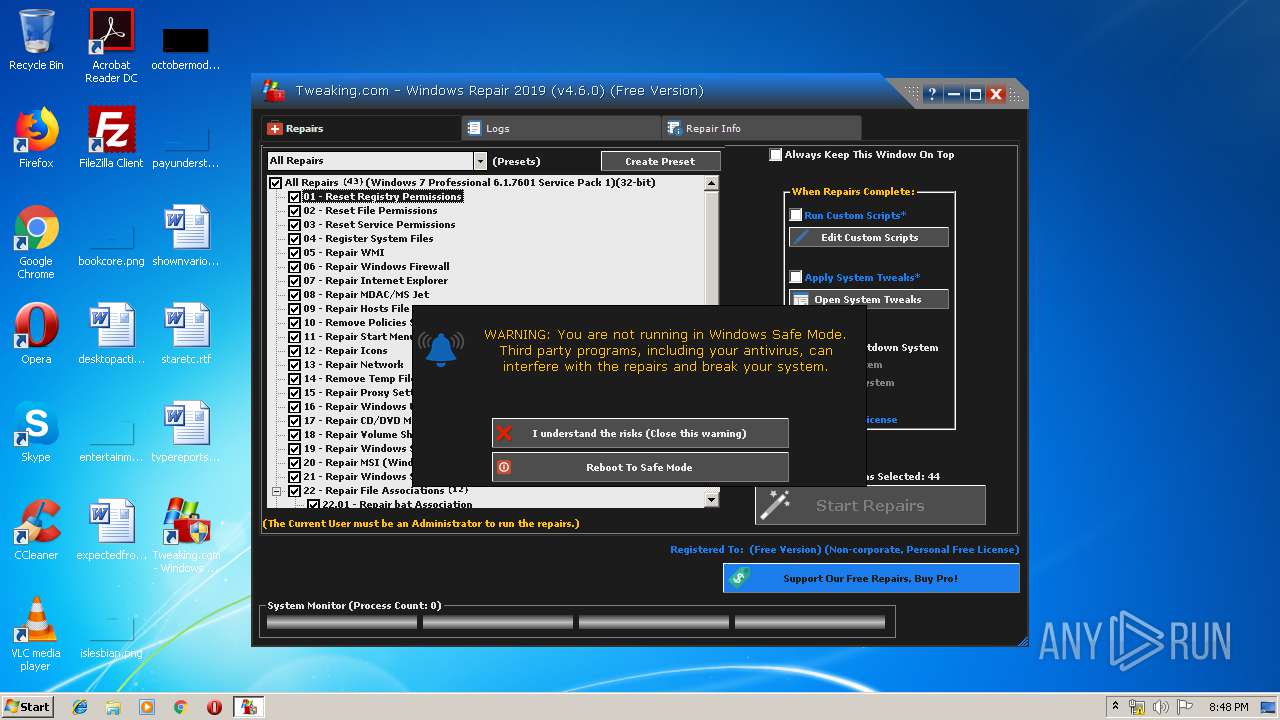Toggle the All Repairs (43) checkbox
This screenshot has height=720, width=1280.
coord(275,183)
